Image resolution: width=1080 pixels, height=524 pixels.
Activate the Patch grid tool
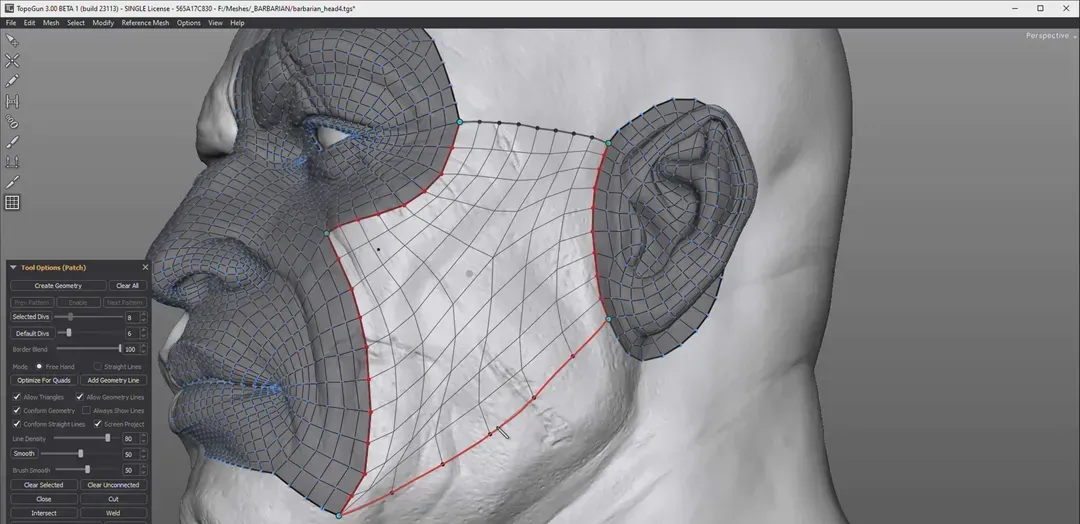tap(12, 203)
